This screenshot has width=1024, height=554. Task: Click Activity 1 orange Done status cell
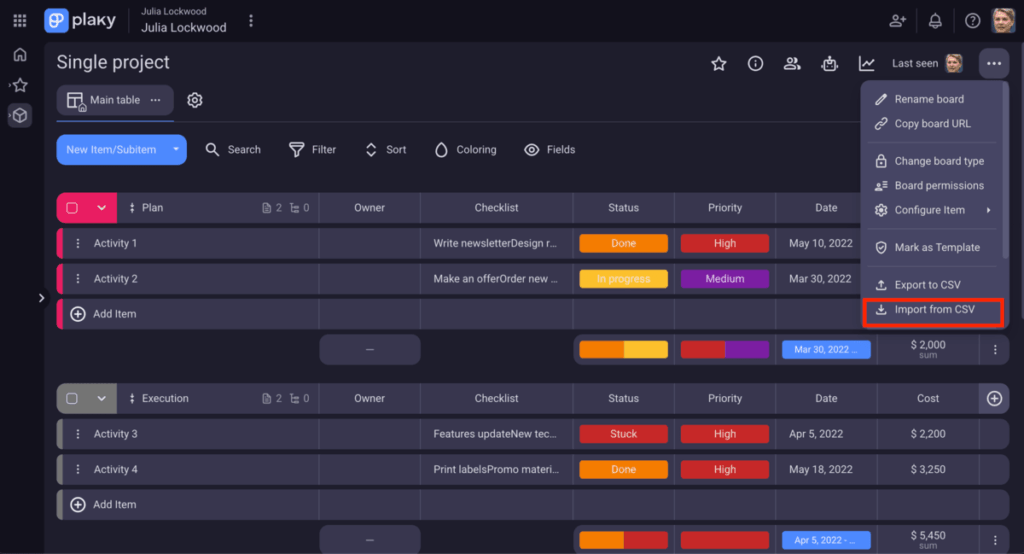click(x=623, y=243)
